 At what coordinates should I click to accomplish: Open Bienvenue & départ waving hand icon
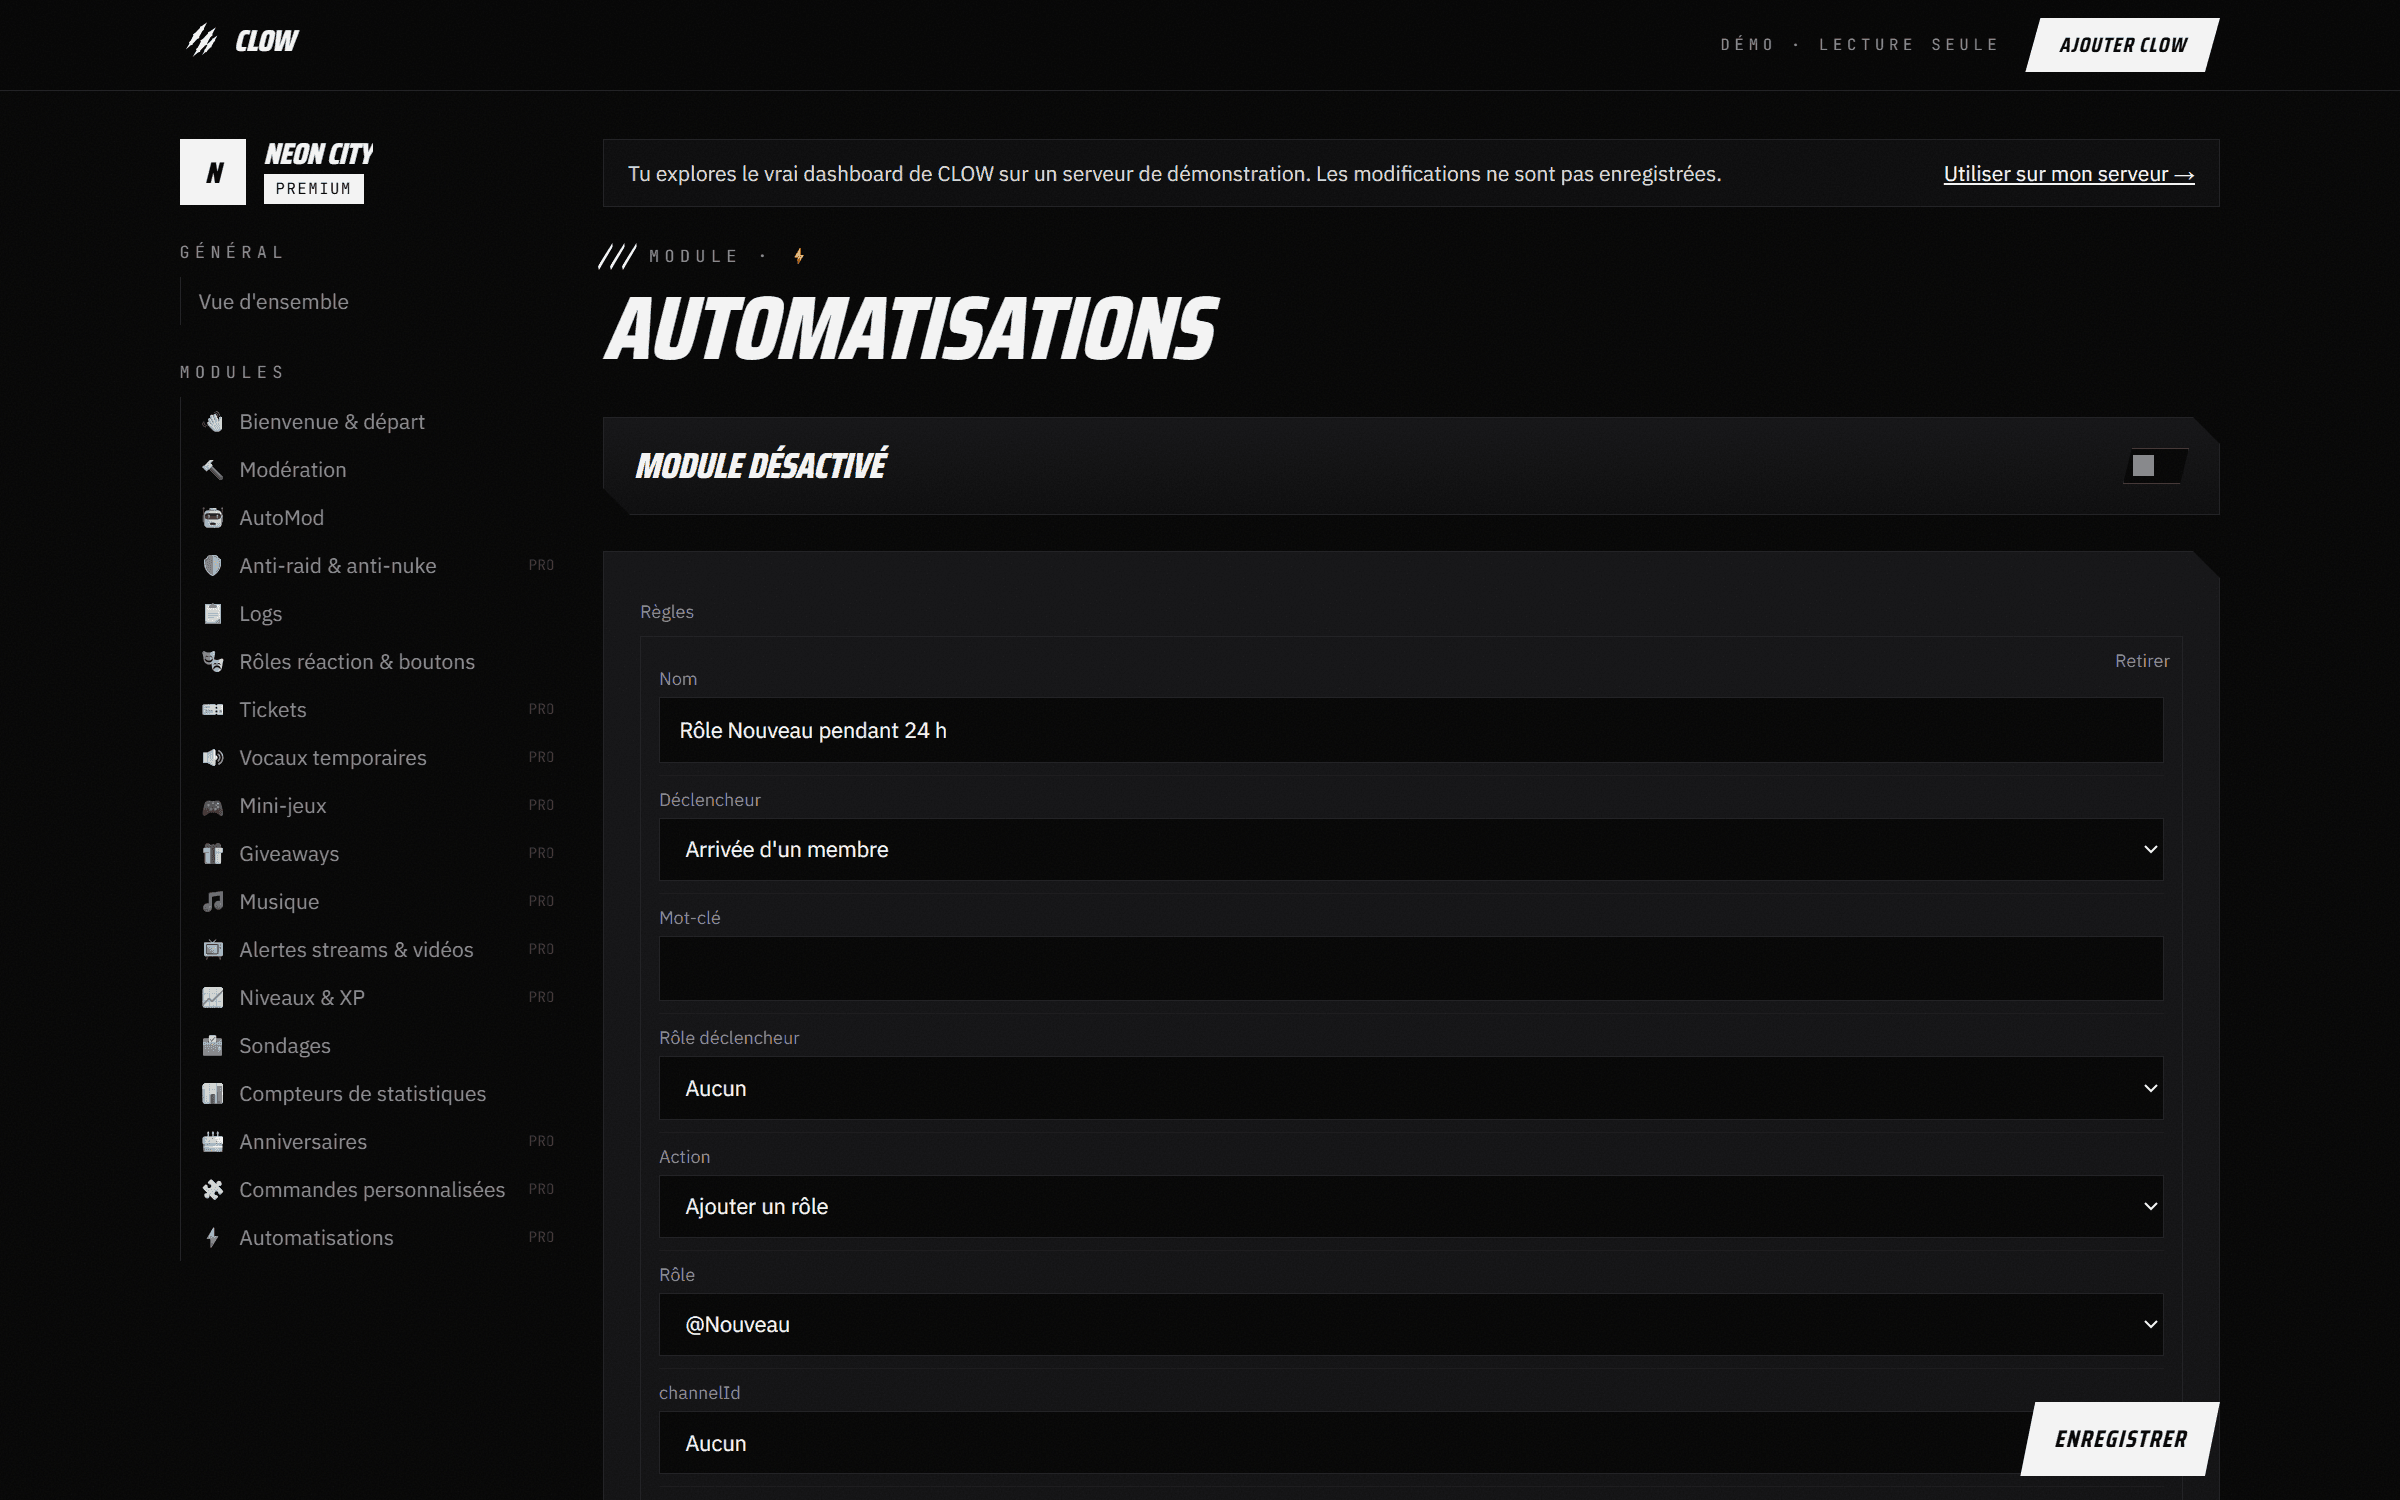[x=213, y=422]
